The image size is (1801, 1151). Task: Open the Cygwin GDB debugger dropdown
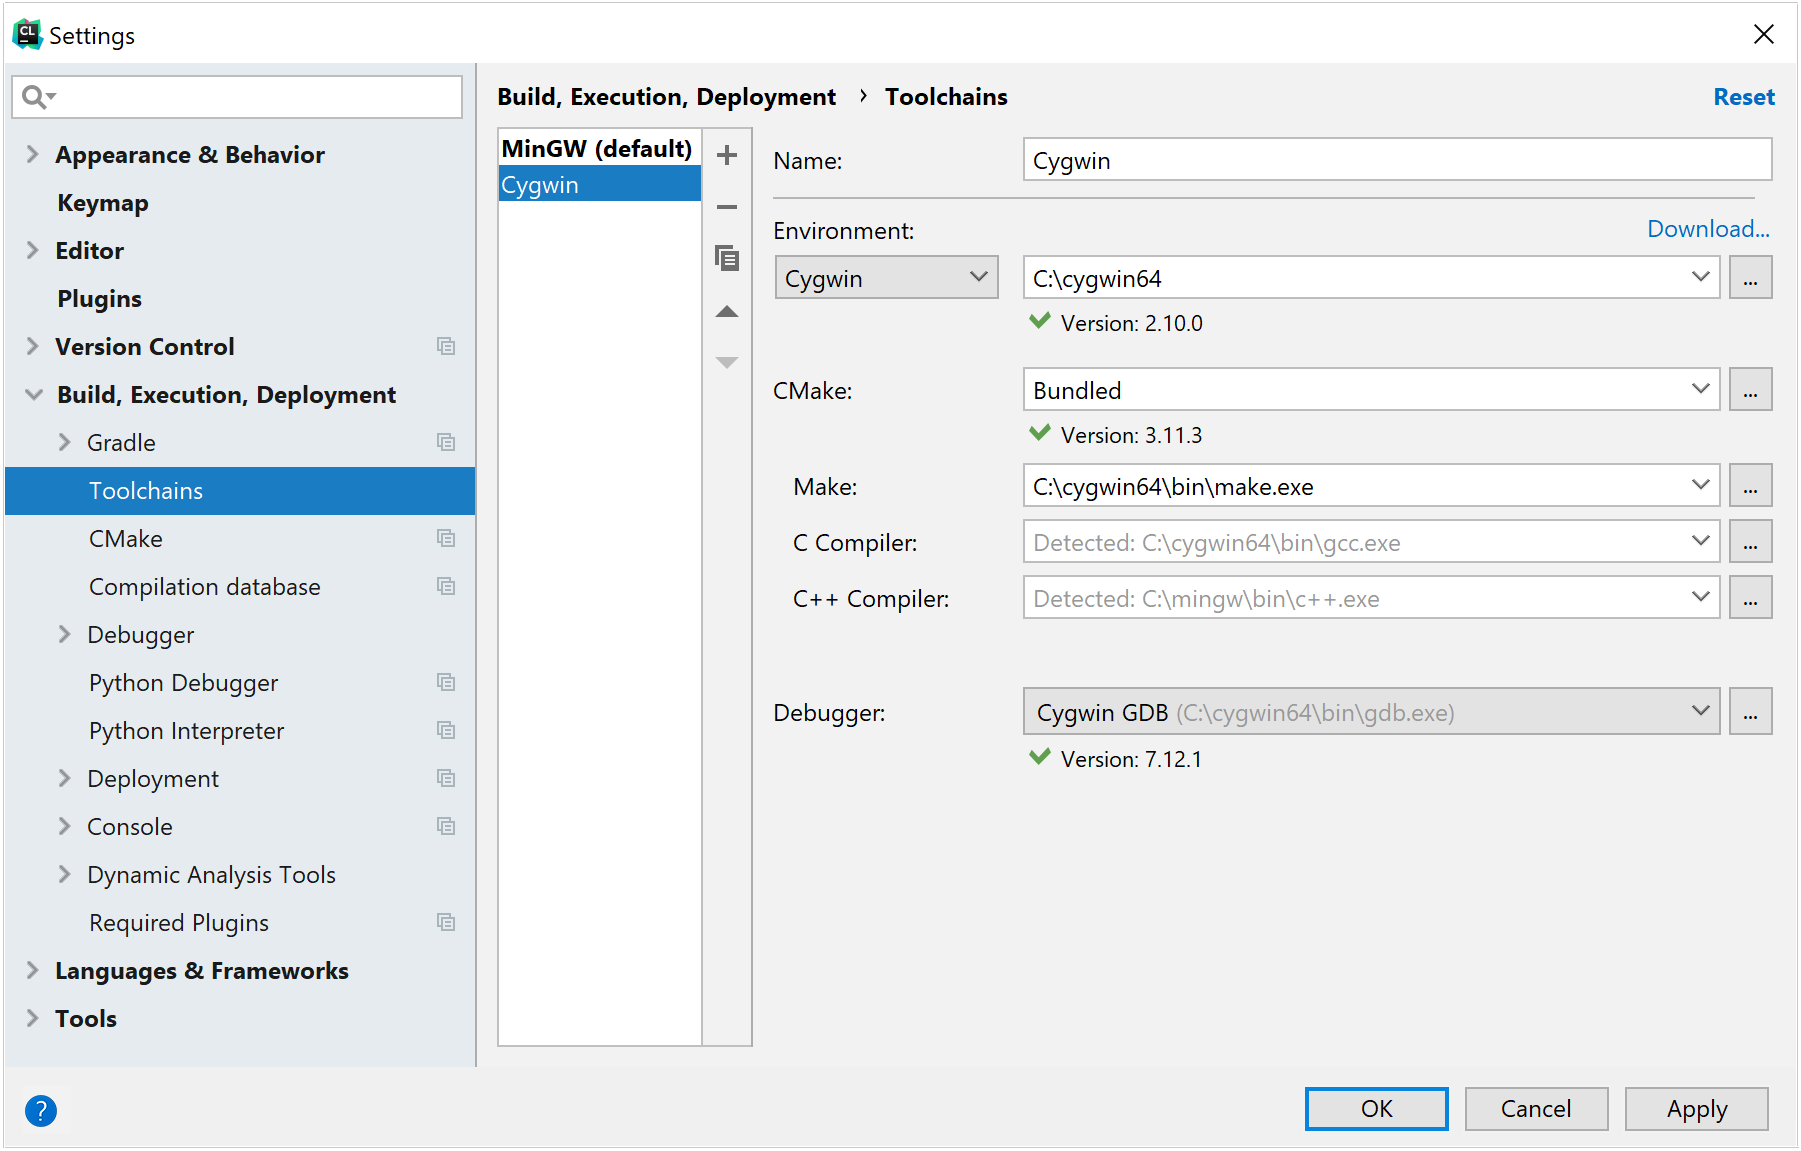pos(1370,712)
